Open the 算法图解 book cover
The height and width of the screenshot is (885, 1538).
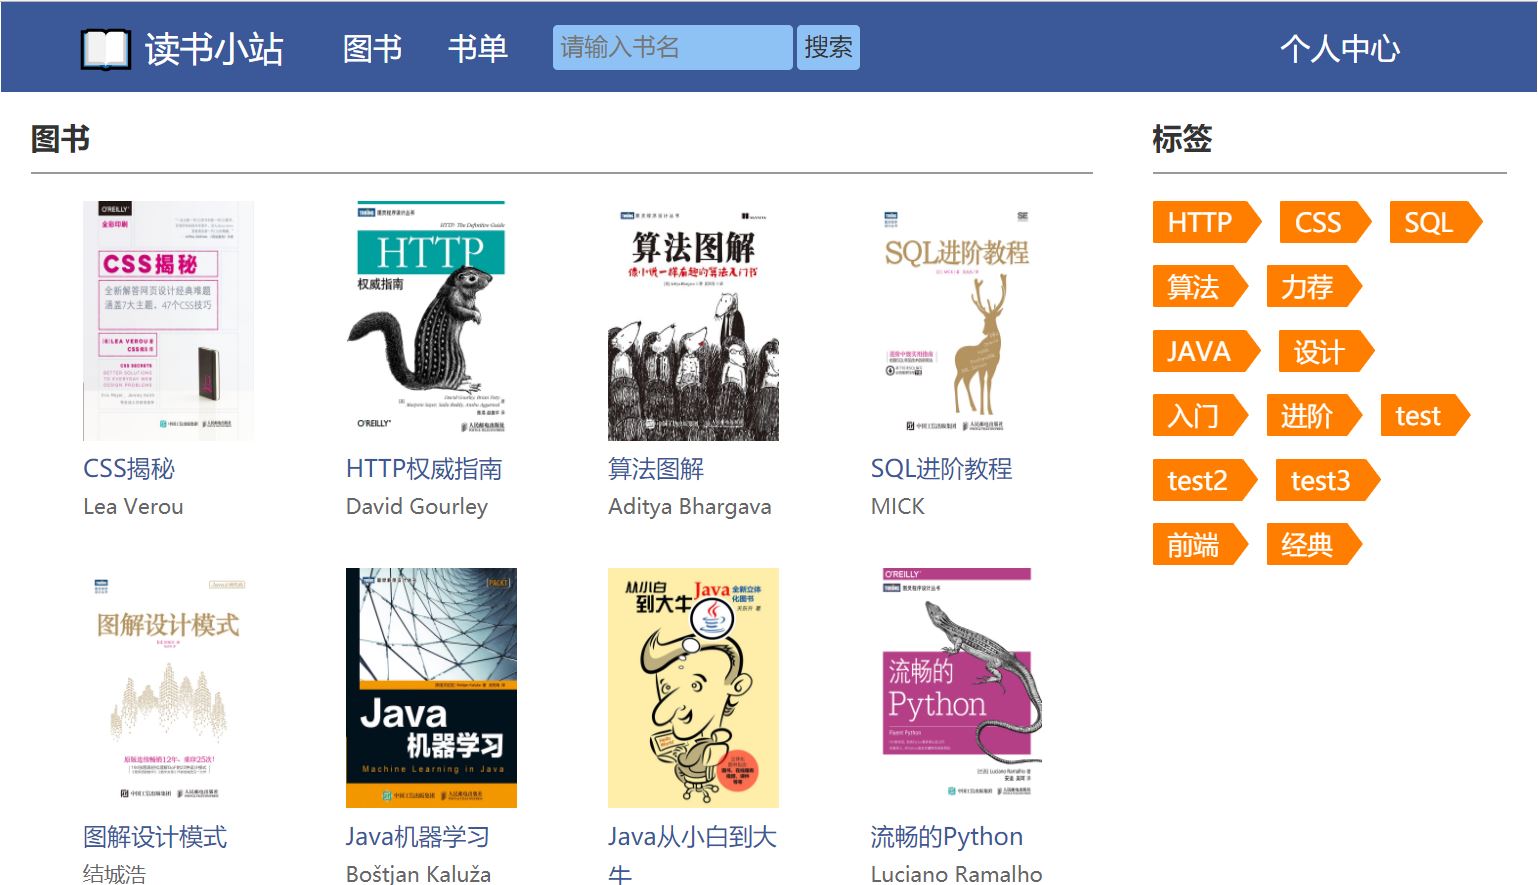tap(693, 321)
